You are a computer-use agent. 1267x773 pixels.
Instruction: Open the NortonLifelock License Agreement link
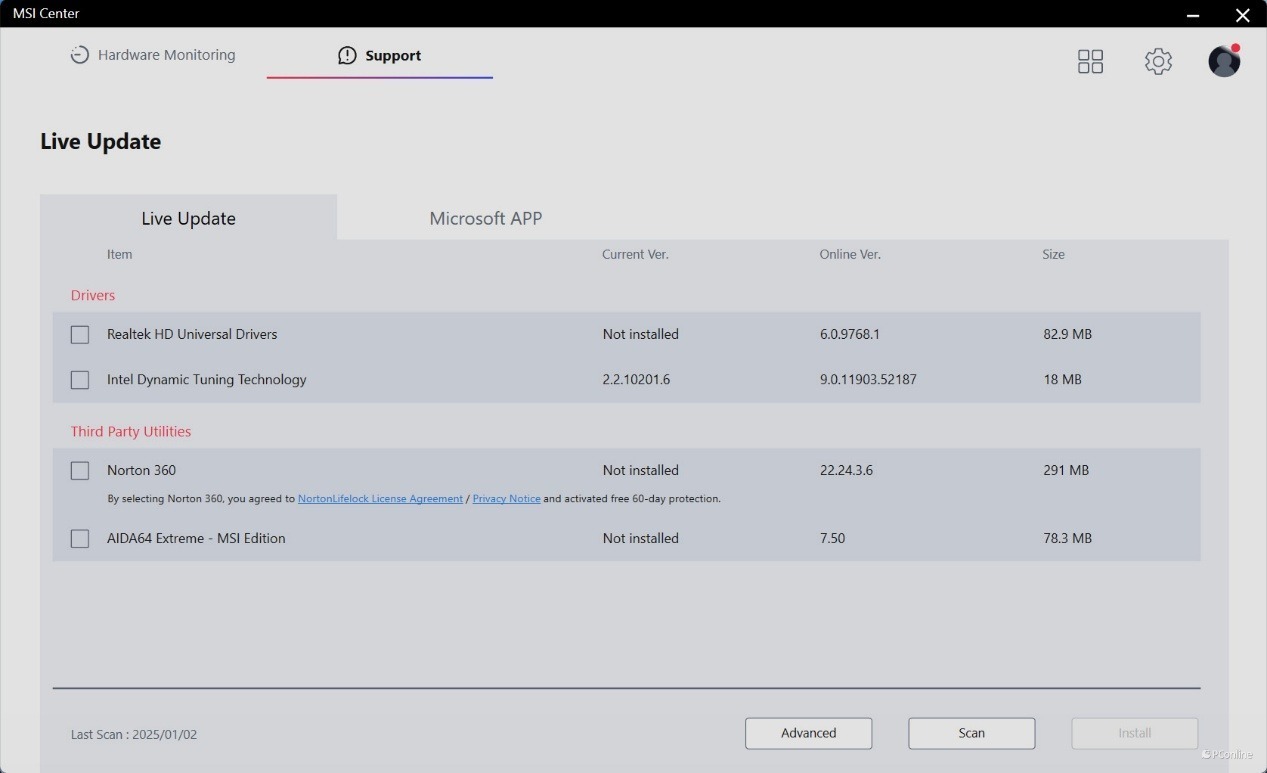click(380, 498)
